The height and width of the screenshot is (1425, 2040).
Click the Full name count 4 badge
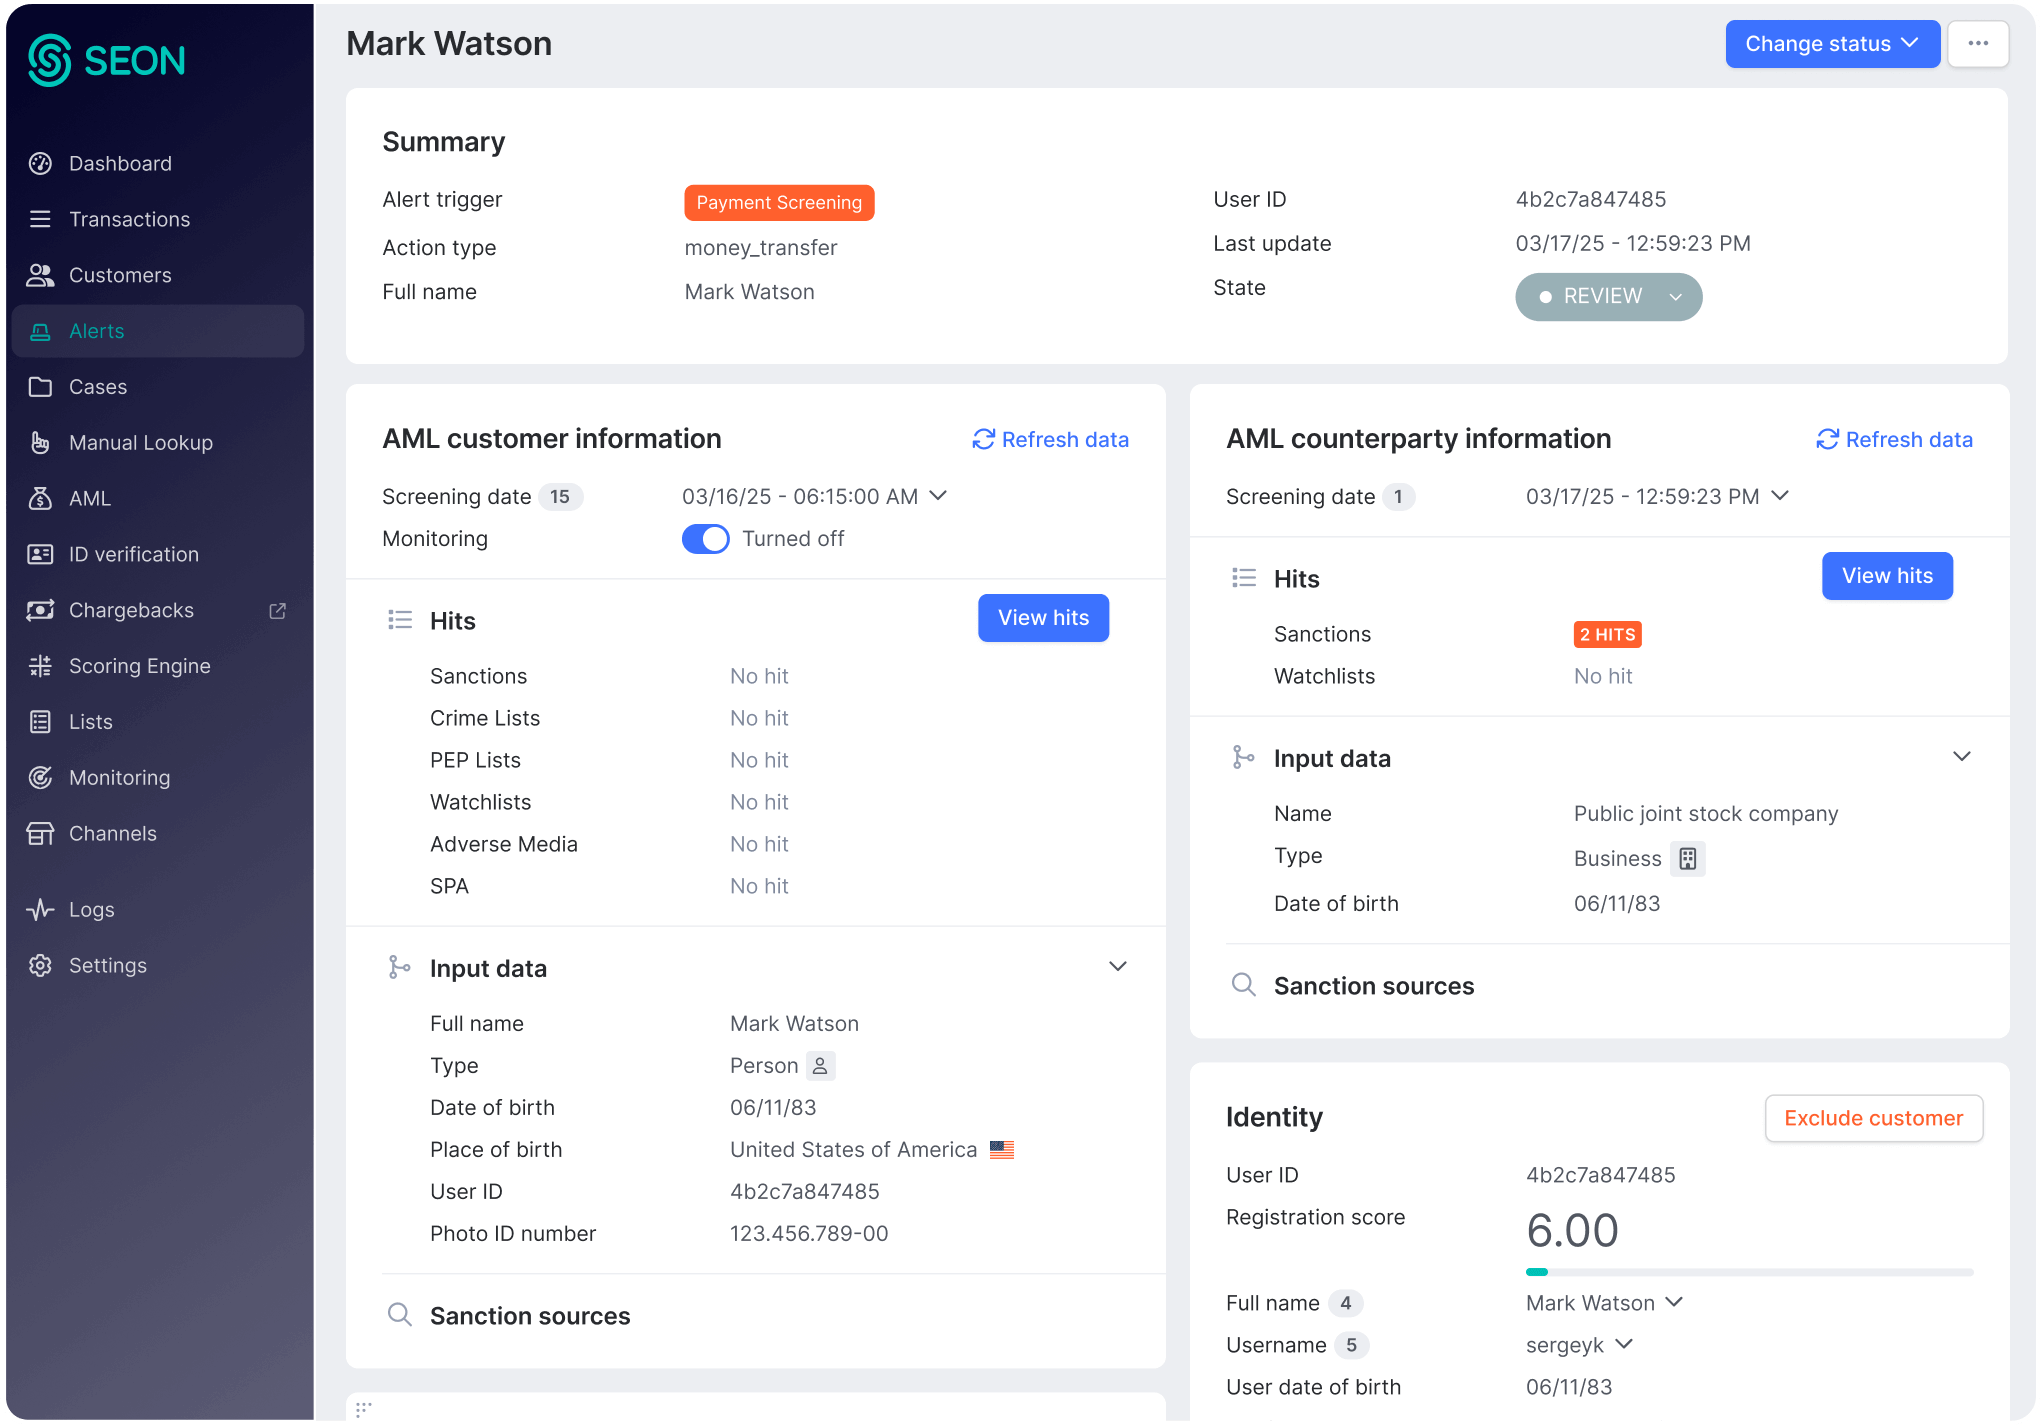tap(1346, 1303)
